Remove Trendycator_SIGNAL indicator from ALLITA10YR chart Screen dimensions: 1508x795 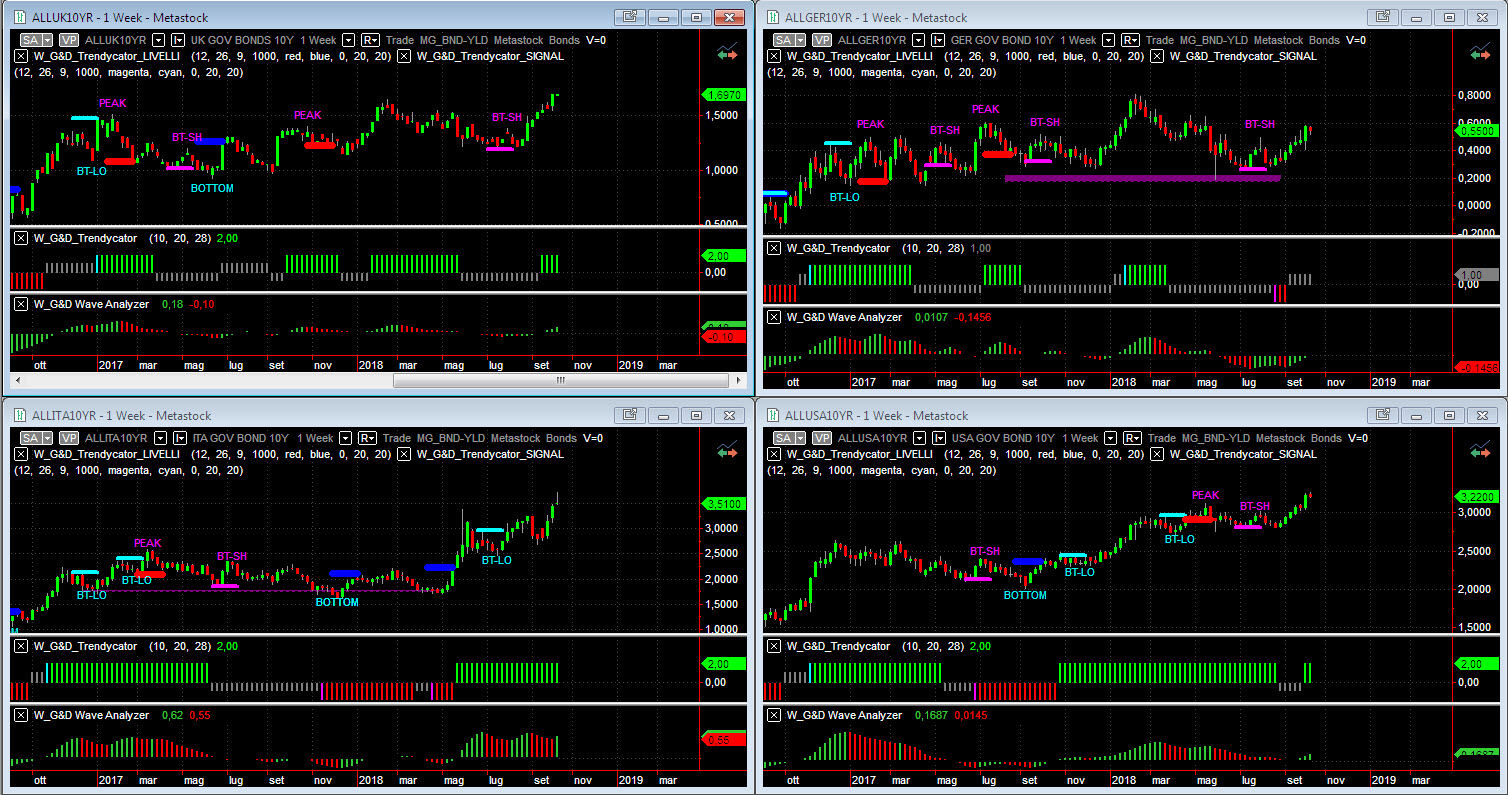[x=403, y=454]
